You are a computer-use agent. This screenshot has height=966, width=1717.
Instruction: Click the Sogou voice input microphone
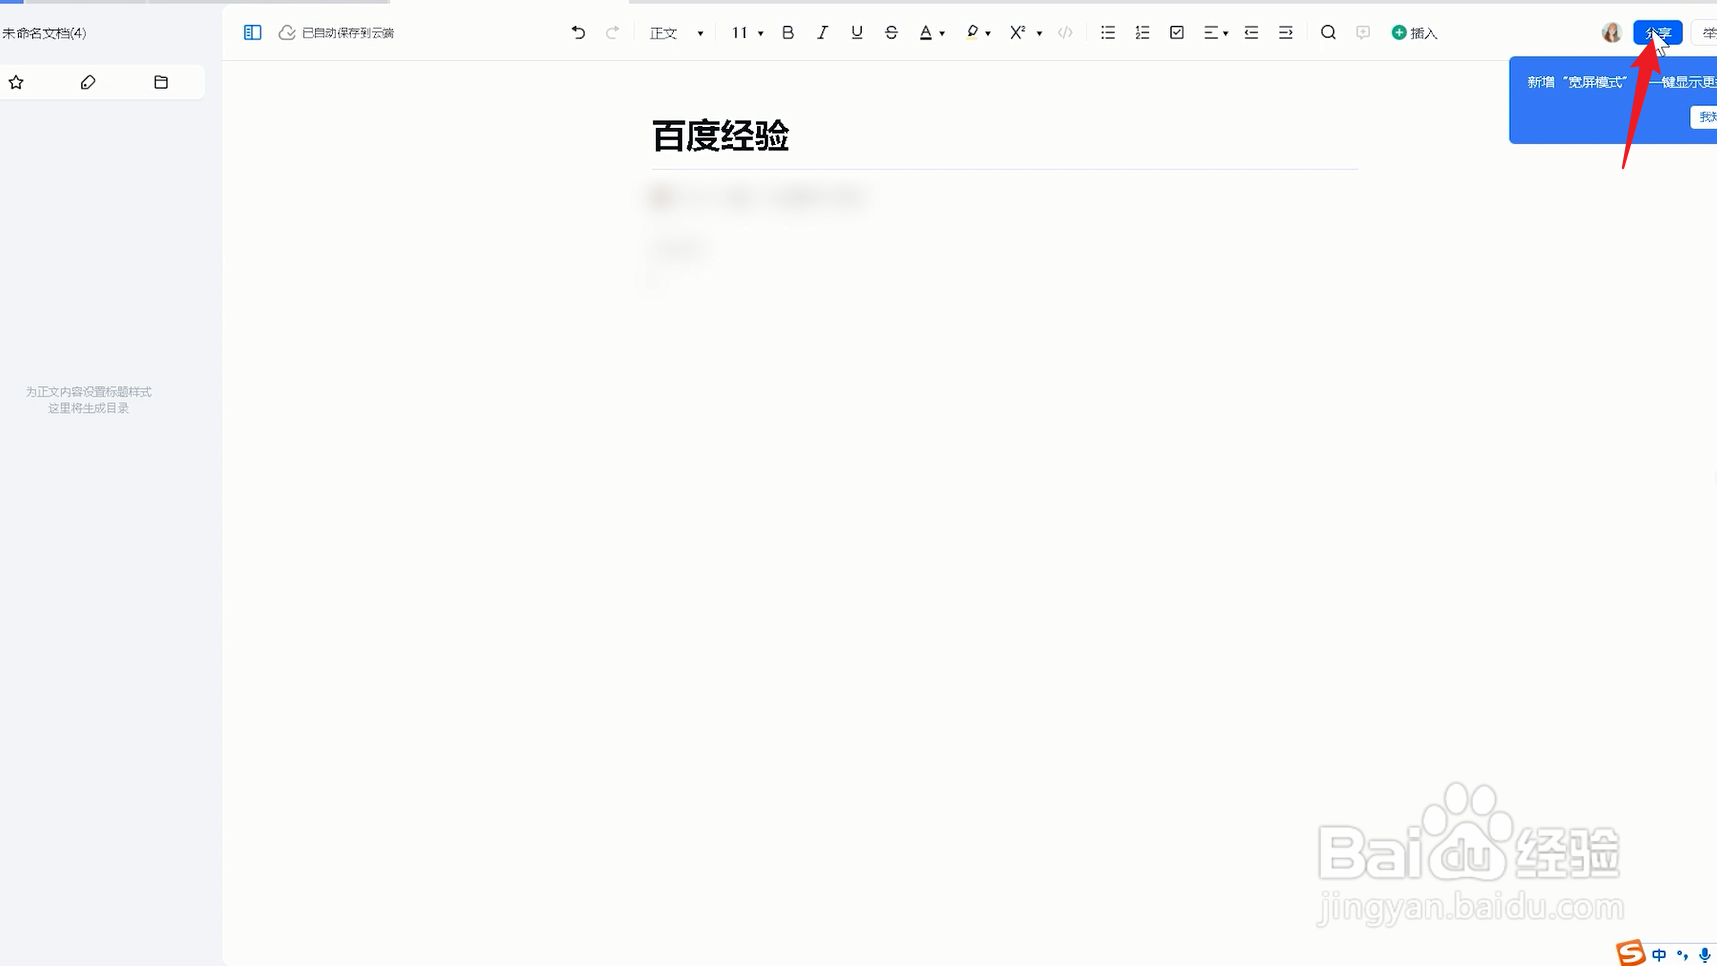(1705, 955)
